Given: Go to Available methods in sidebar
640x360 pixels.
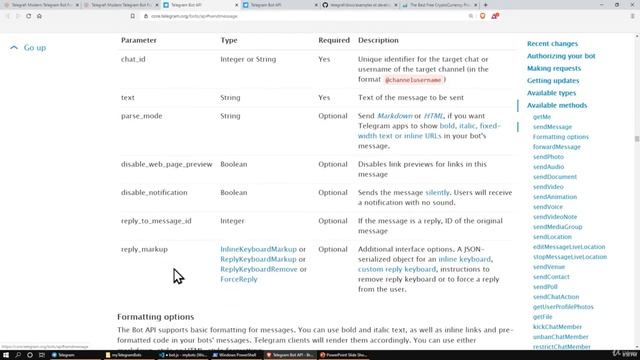Looking at the screenshot, I should pyautogui.click(x=557, y=105).
